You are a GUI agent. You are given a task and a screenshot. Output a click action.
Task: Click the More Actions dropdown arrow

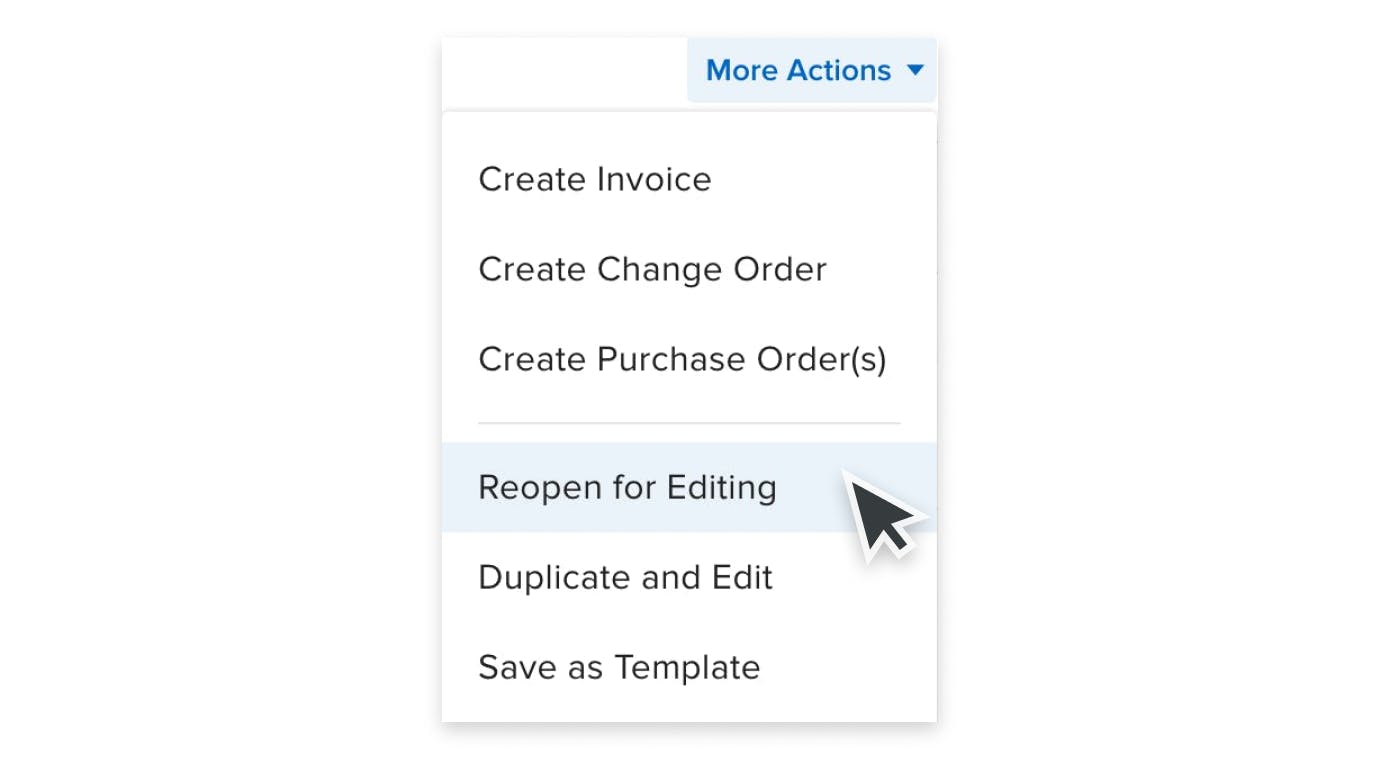(915, 70)
